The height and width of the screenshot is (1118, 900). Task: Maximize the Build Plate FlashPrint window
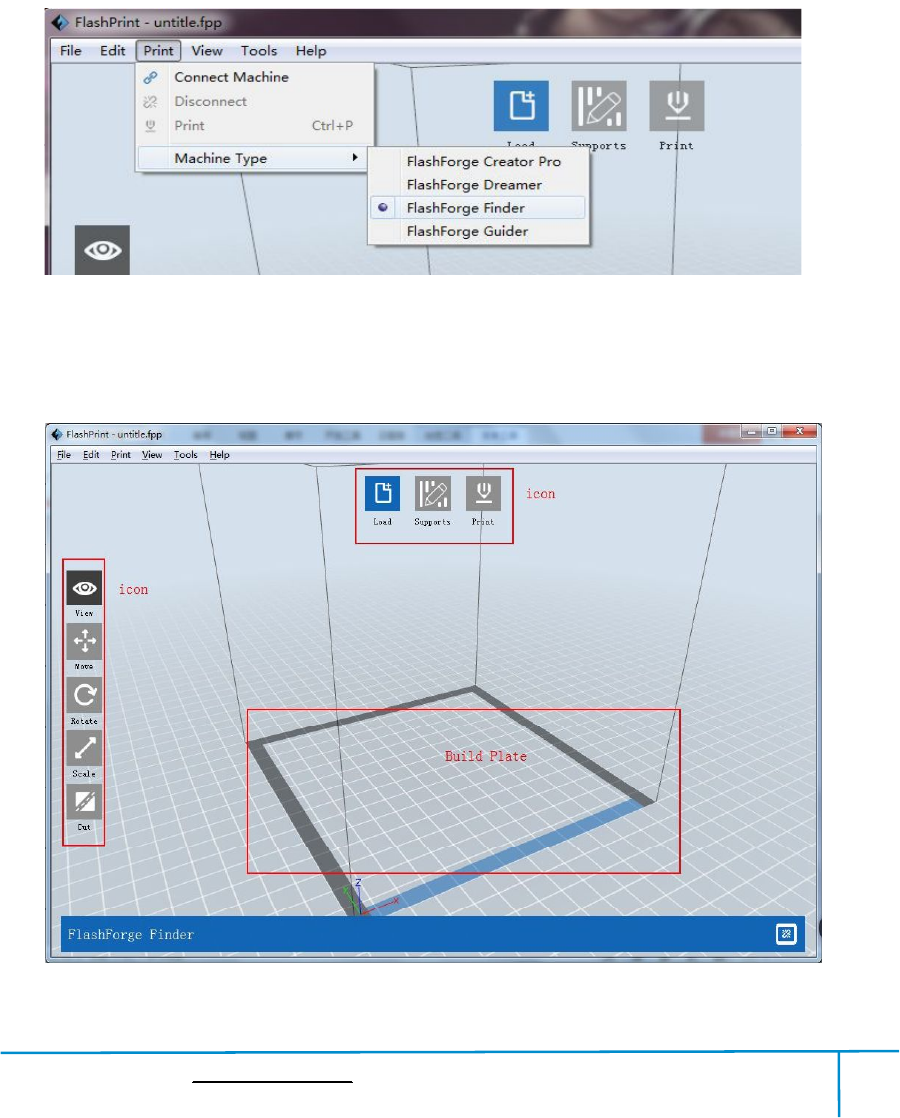[772, 431]
